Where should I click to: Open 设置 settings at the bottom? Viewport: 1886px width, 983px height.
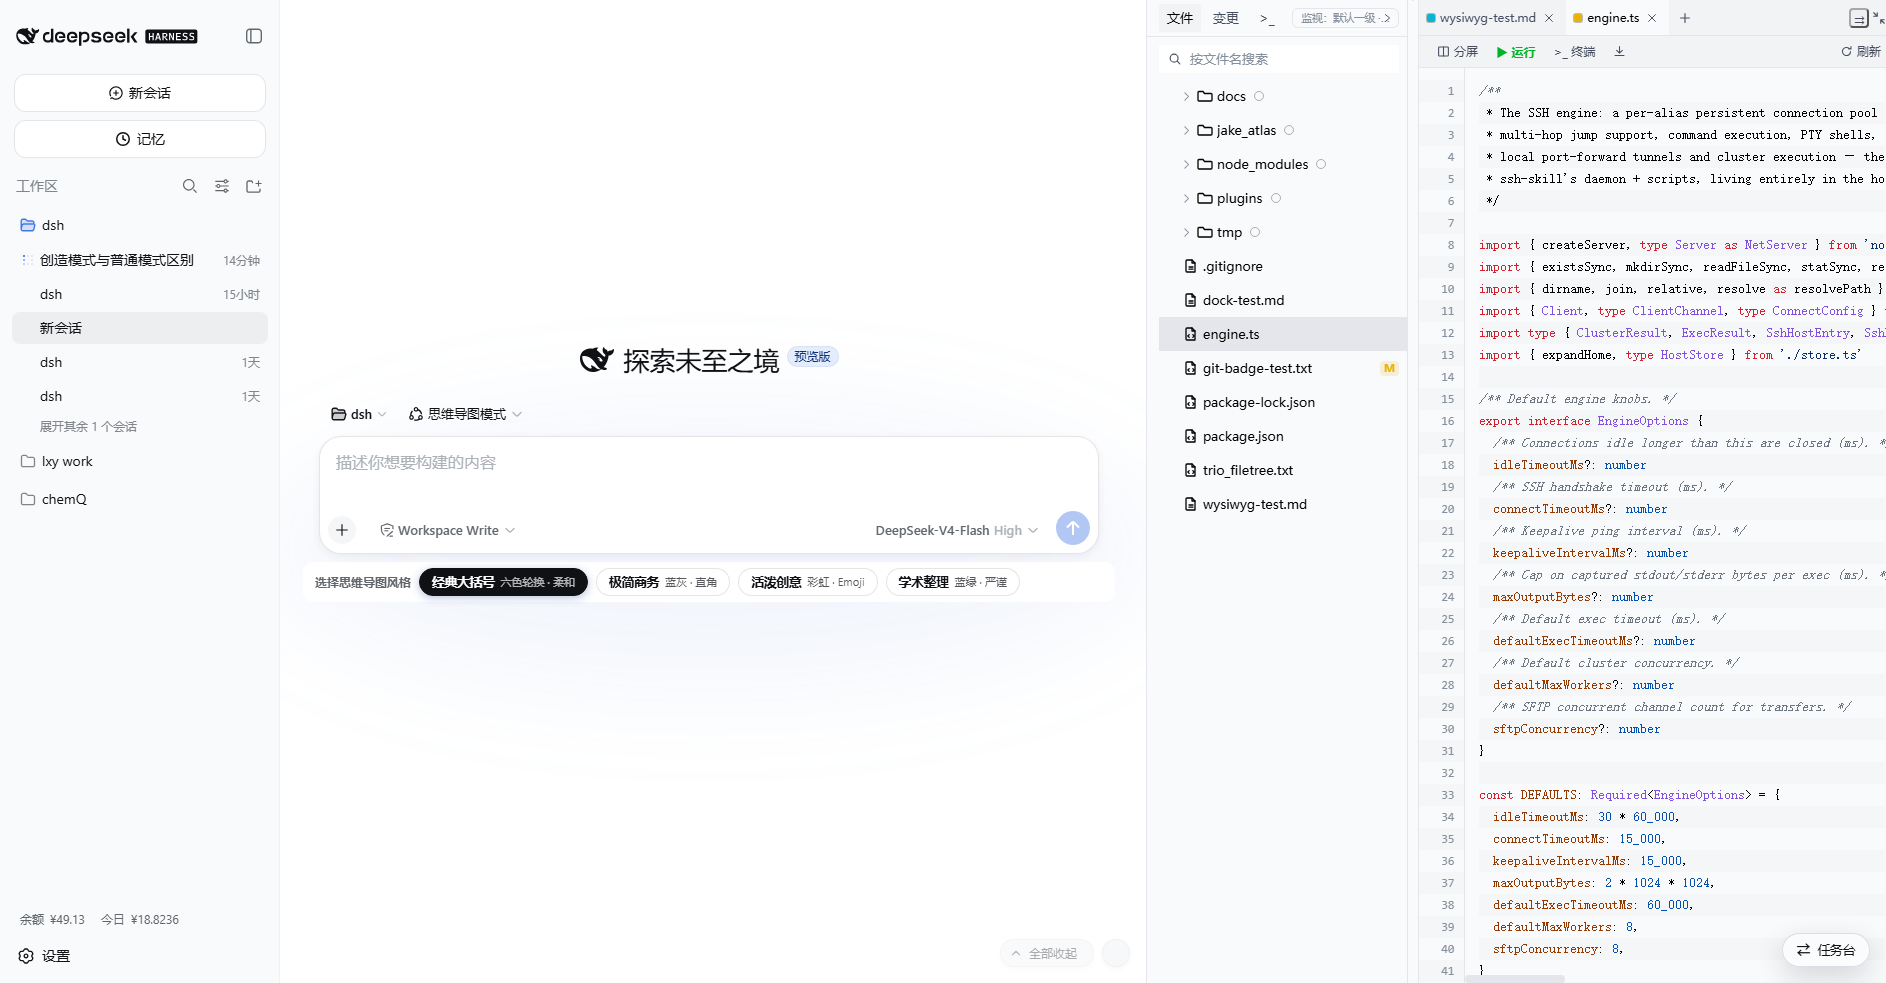pyautogui.click(x=45, y=956)
